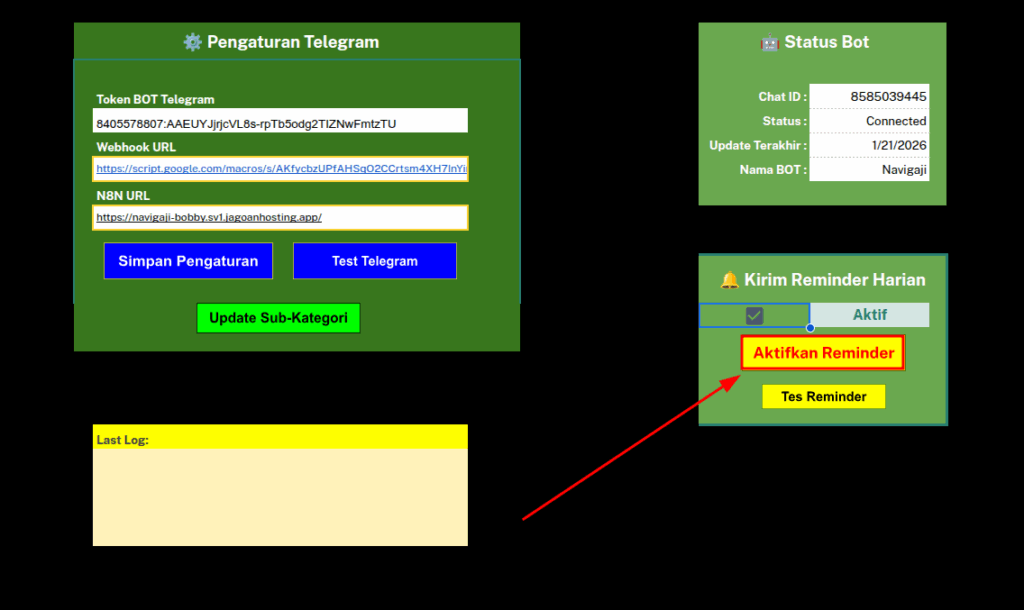The height and width of the screenshot is (610, 1024).
Task: Select the Chat ID value cell
Action: pyautogui.click(x=869, y=97)
